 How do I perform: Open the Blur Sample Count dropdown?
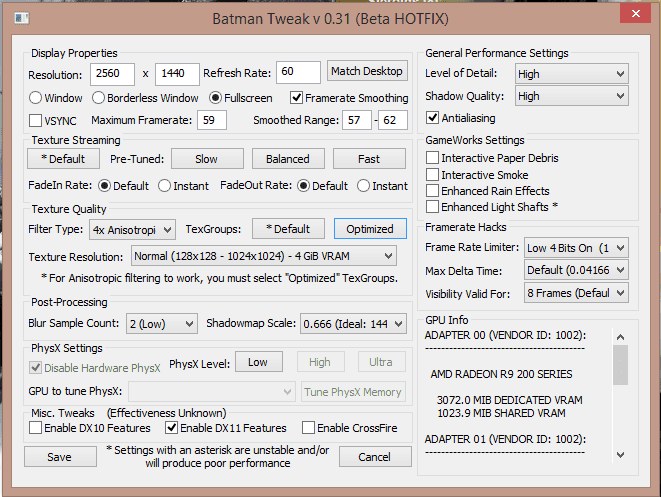click(161, 323)
